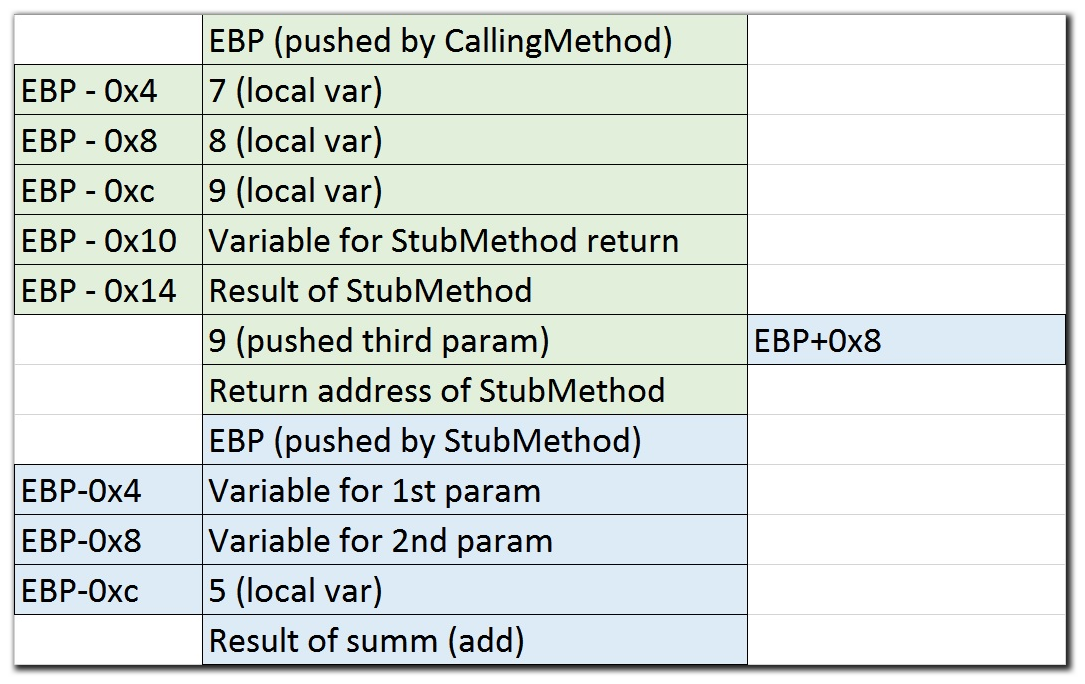This screenshot has width=1085, height=684.
Task: Select the blue "EBP-0x4" label cell
Action: pos(108,491)
